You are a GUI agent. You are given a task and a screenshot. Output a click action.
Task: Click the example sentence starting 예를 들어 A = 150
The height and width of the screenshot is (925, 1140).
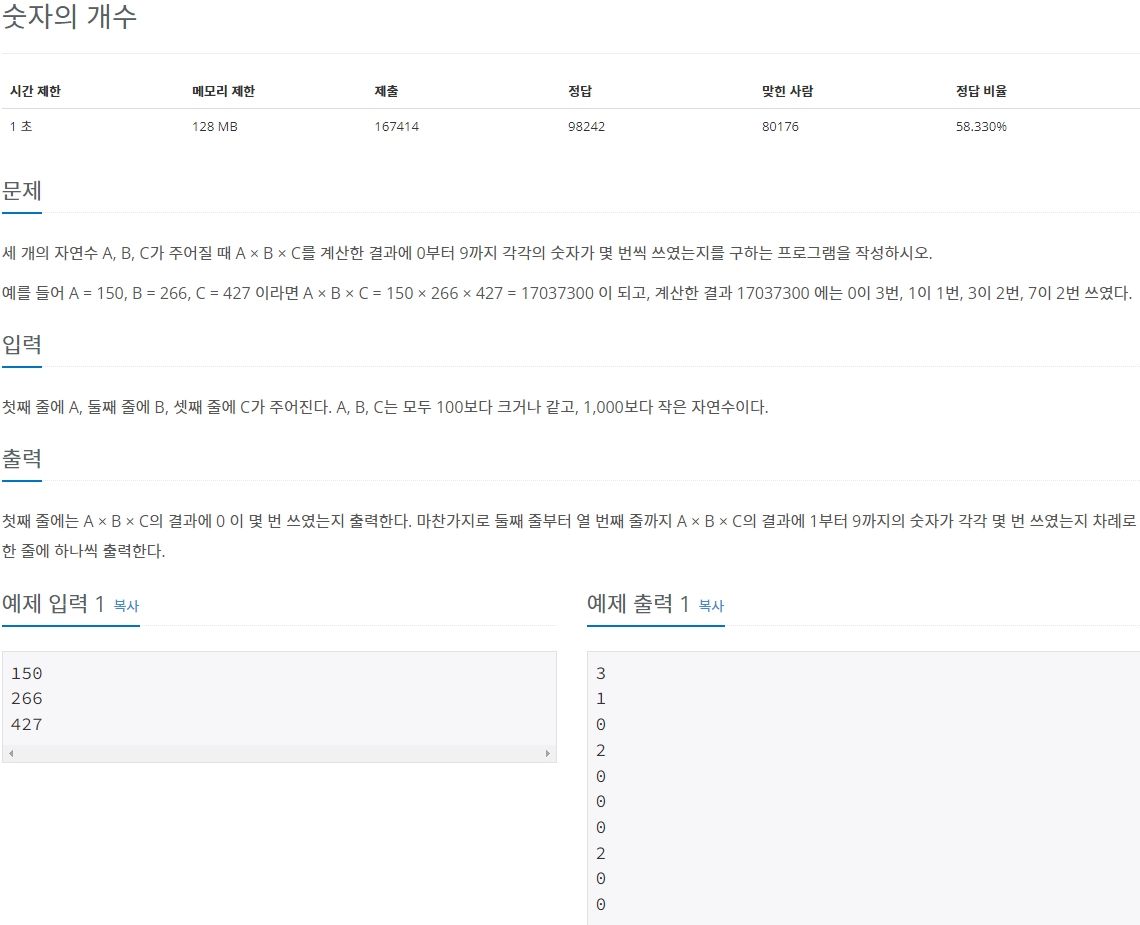[x=567, y=293]
